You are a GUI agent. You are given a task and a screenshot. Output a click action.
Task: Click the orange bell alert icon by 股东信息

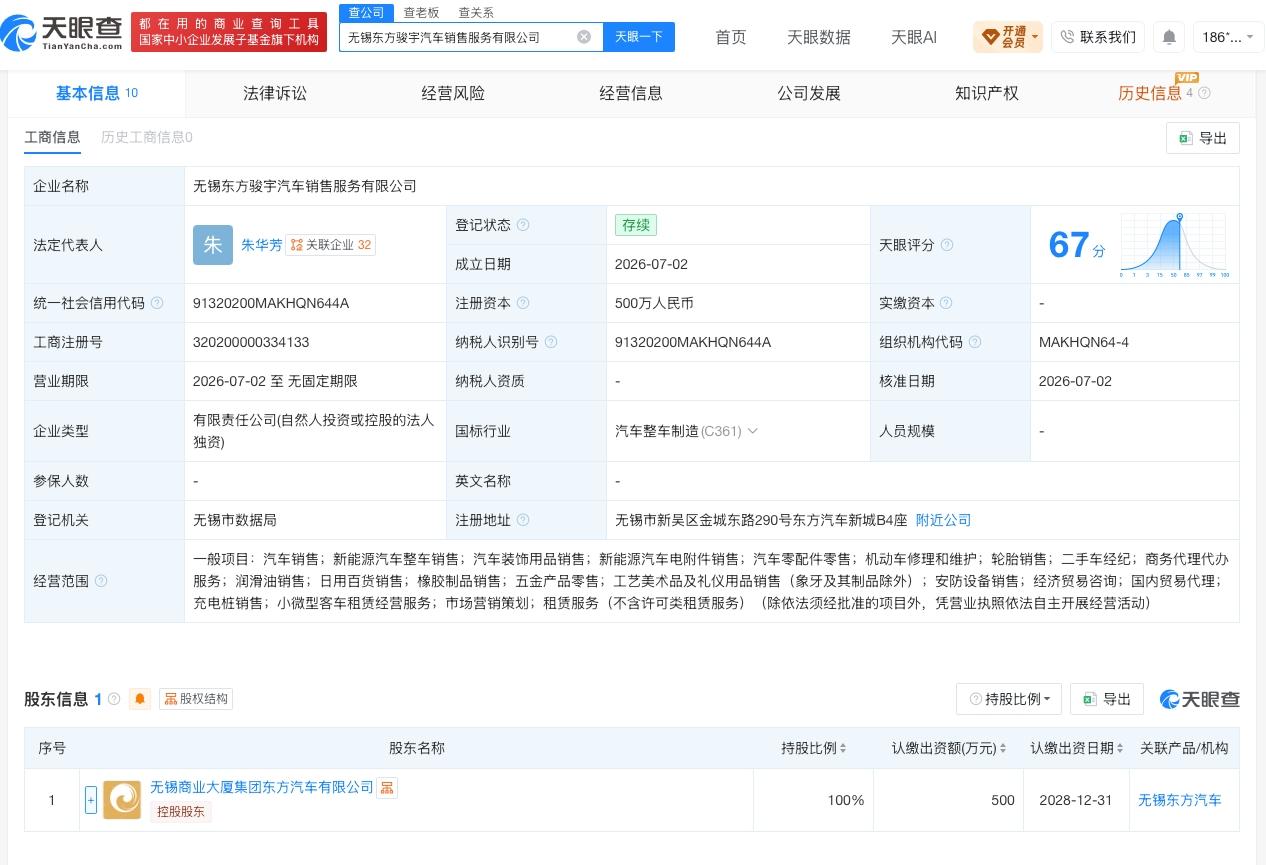click(x=140, y=699)
